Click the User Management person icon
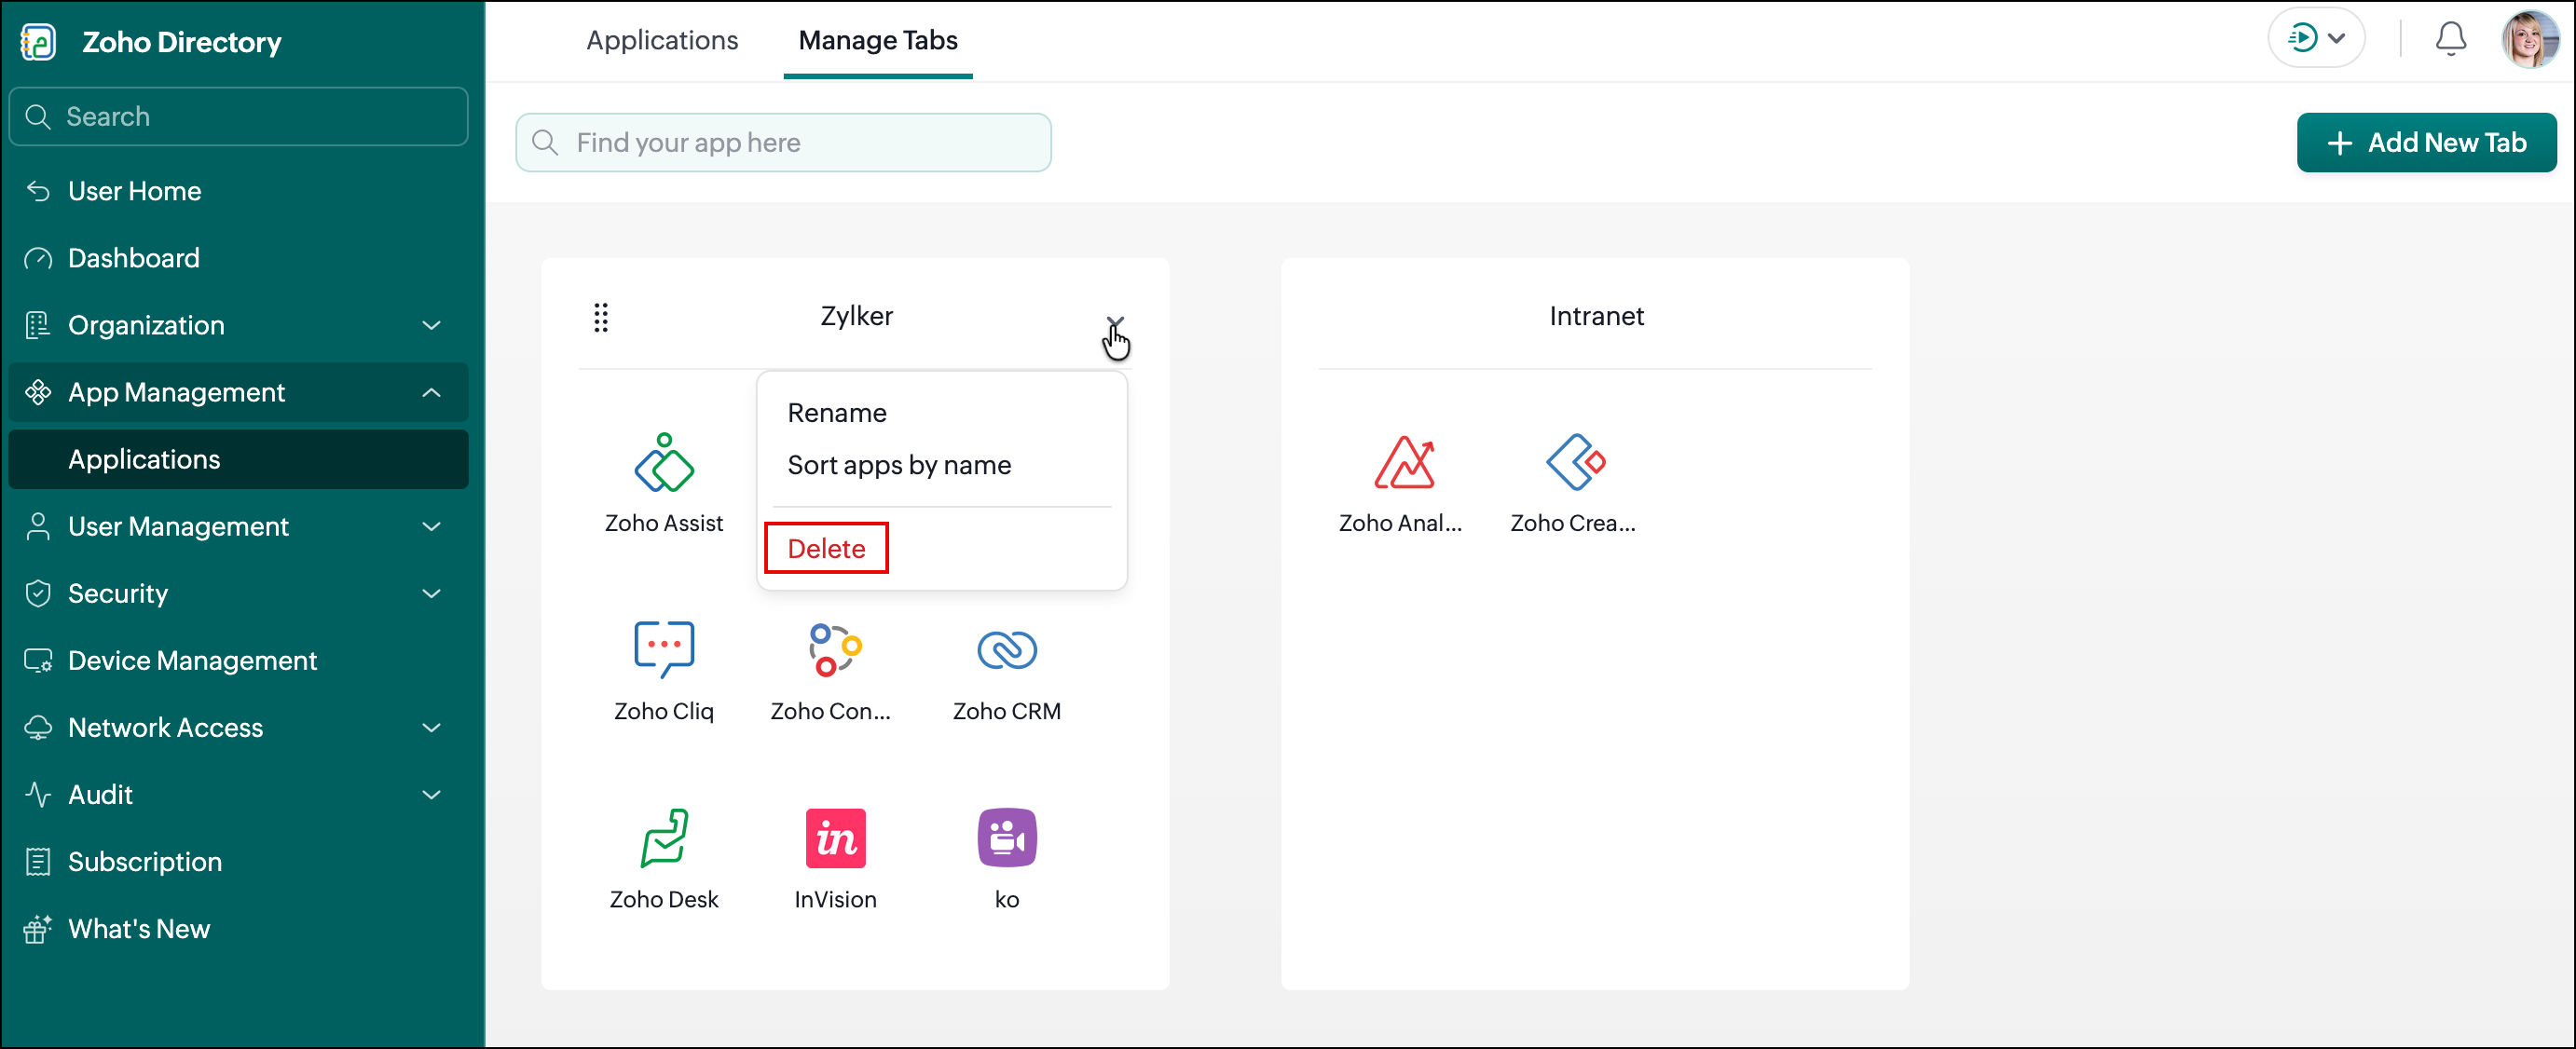This screenshot has height=1049, width=2576. tap(38, 526)
